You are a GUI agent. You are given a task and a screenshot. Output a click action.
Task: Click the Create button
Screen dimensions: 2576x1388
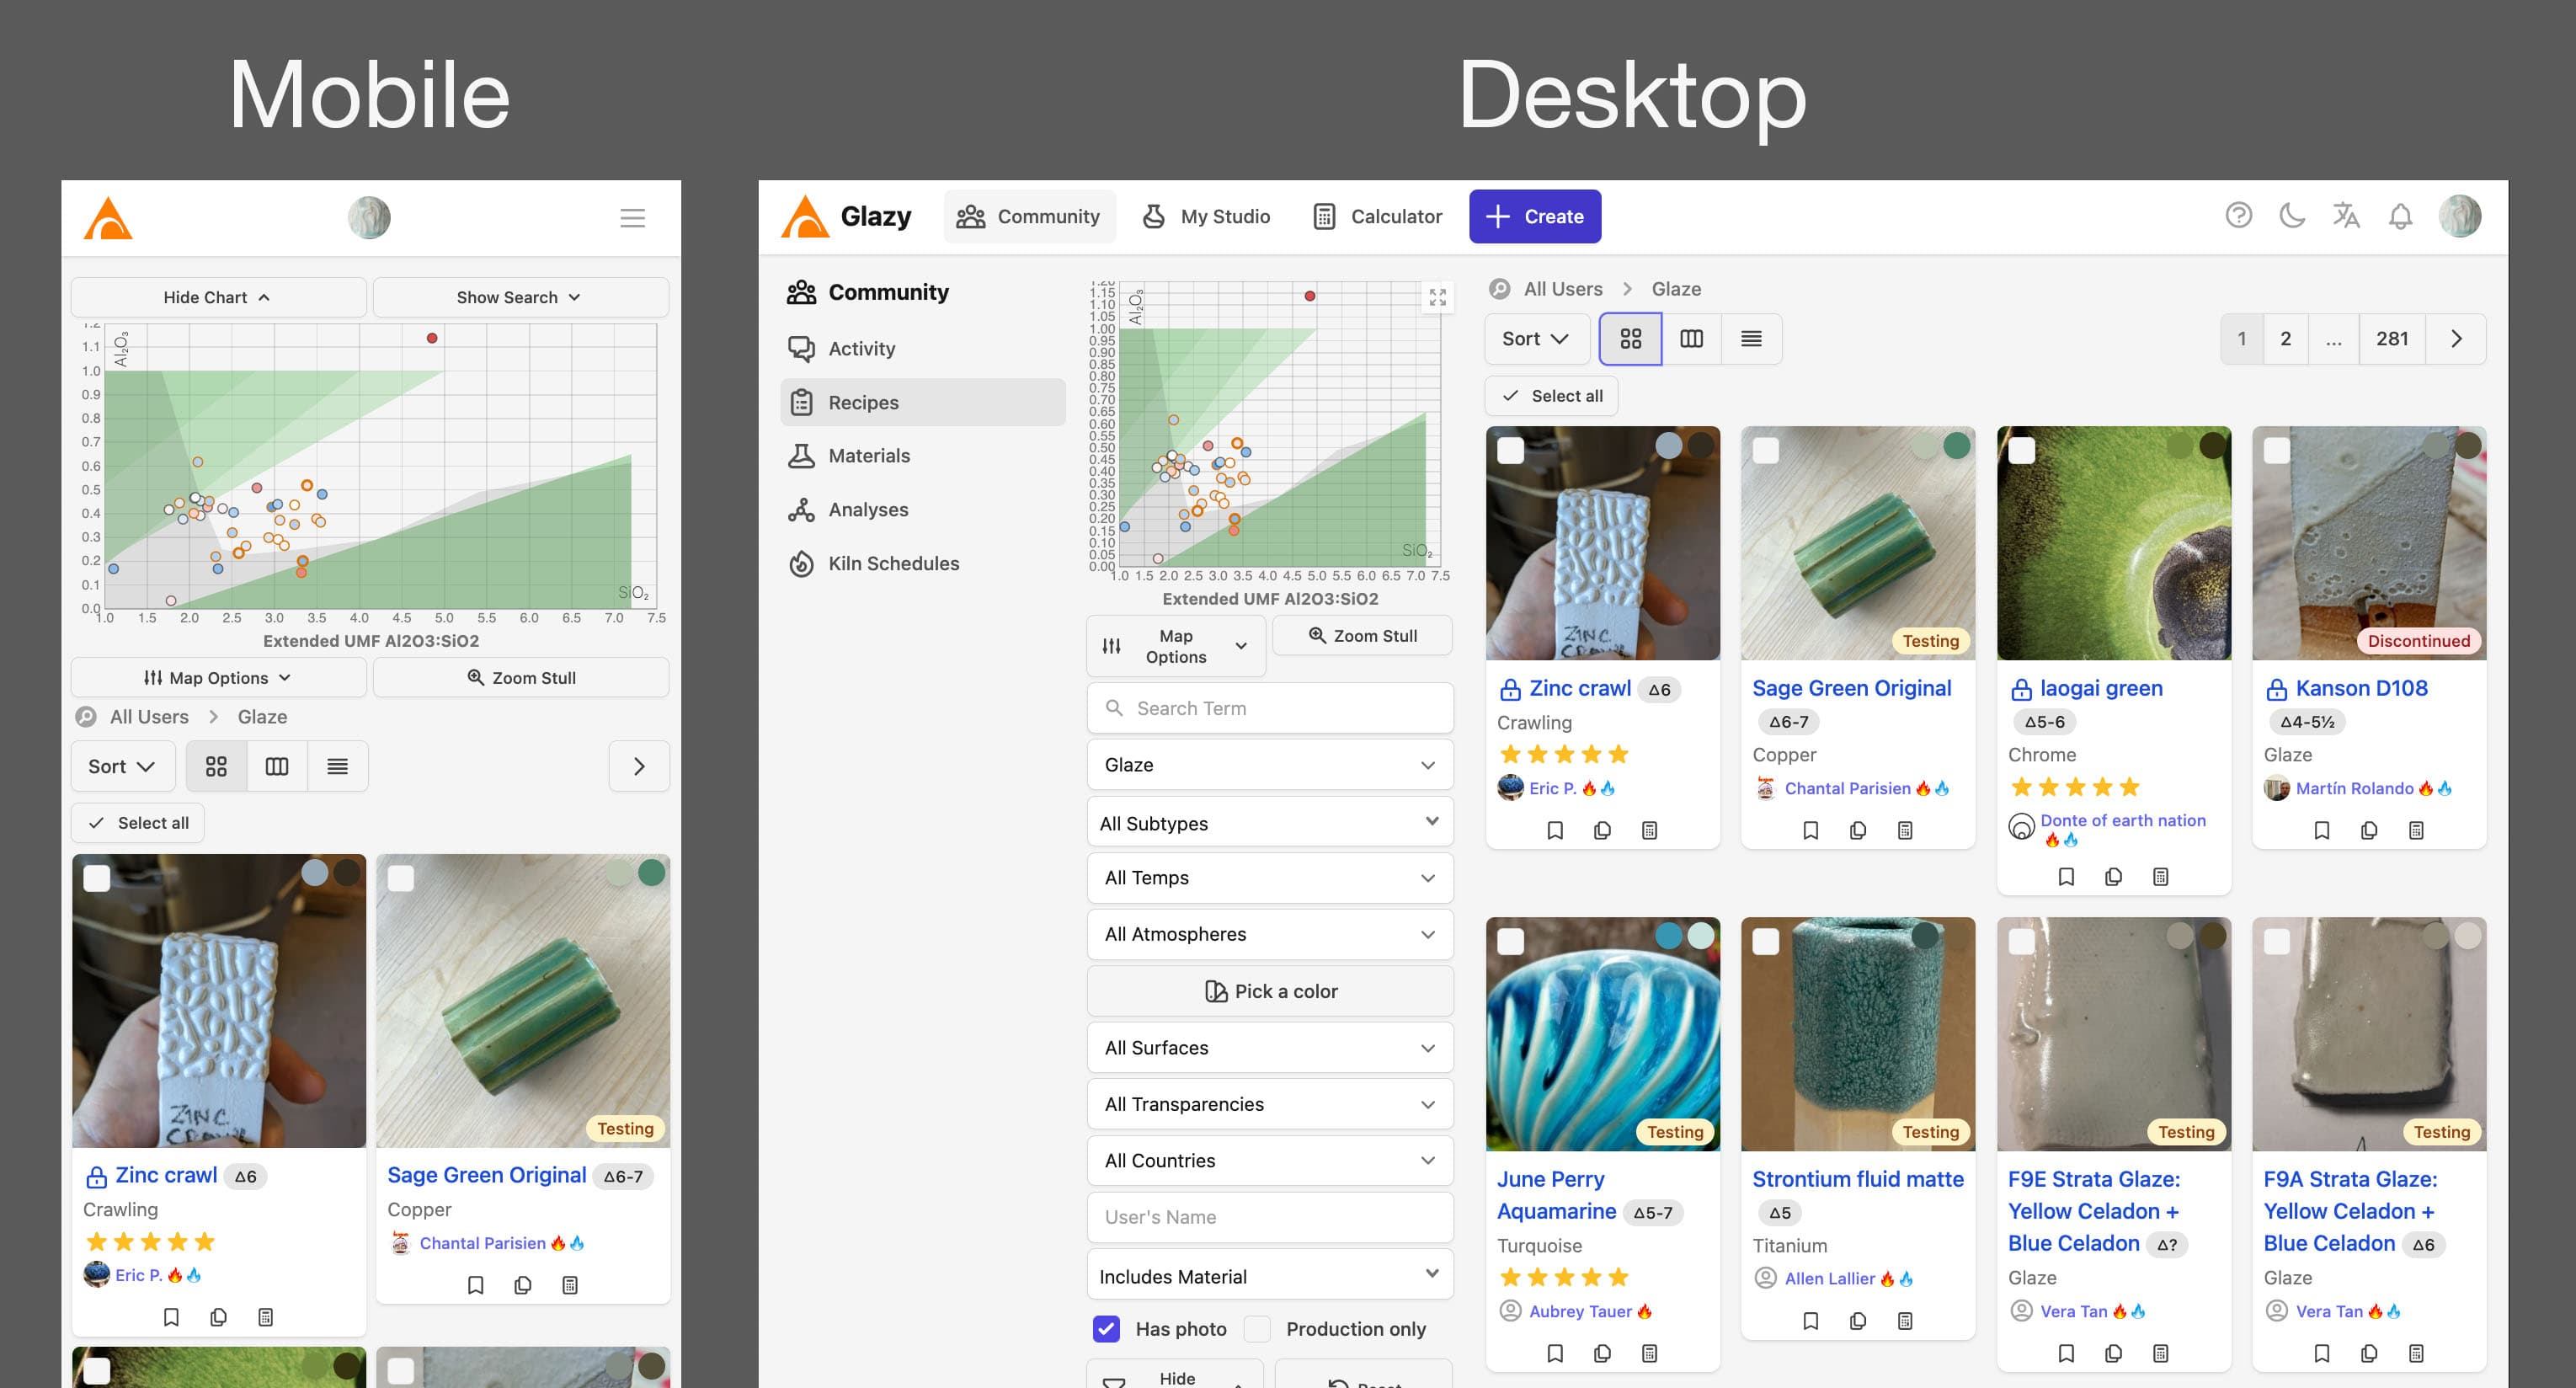(x=1535, y=216)
